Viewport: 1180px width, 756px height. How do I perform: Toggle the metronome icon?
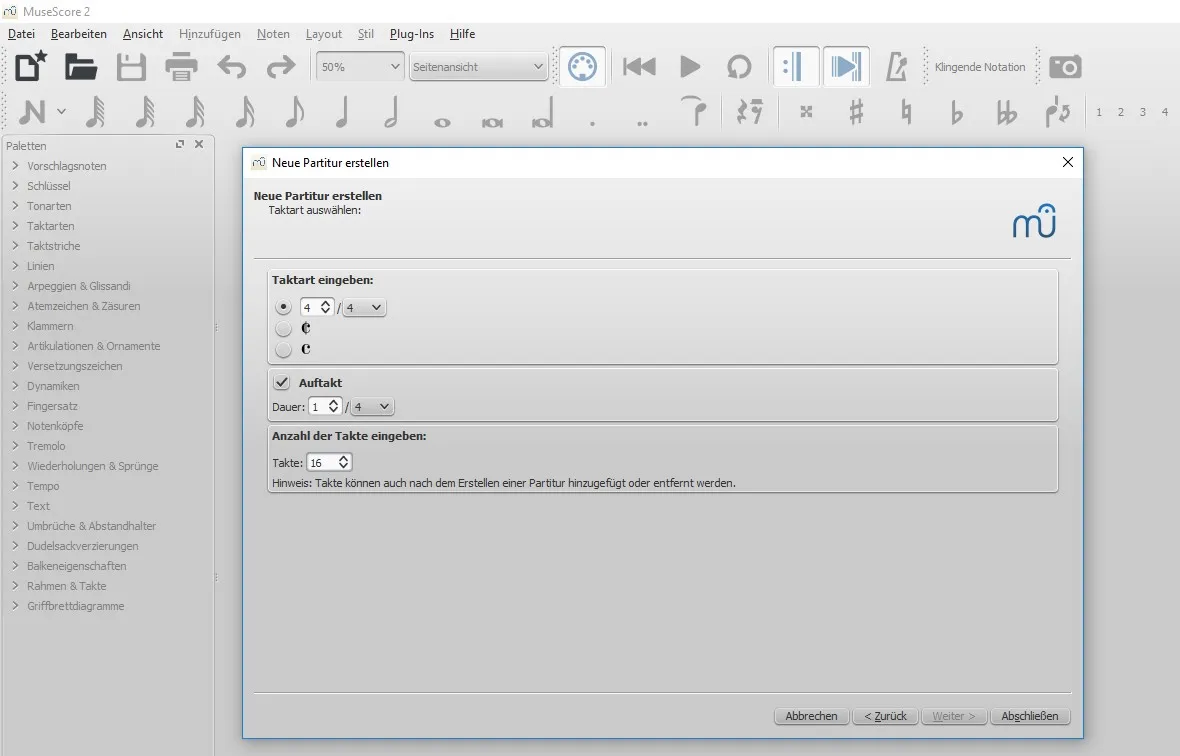click(x=896, y=67)
